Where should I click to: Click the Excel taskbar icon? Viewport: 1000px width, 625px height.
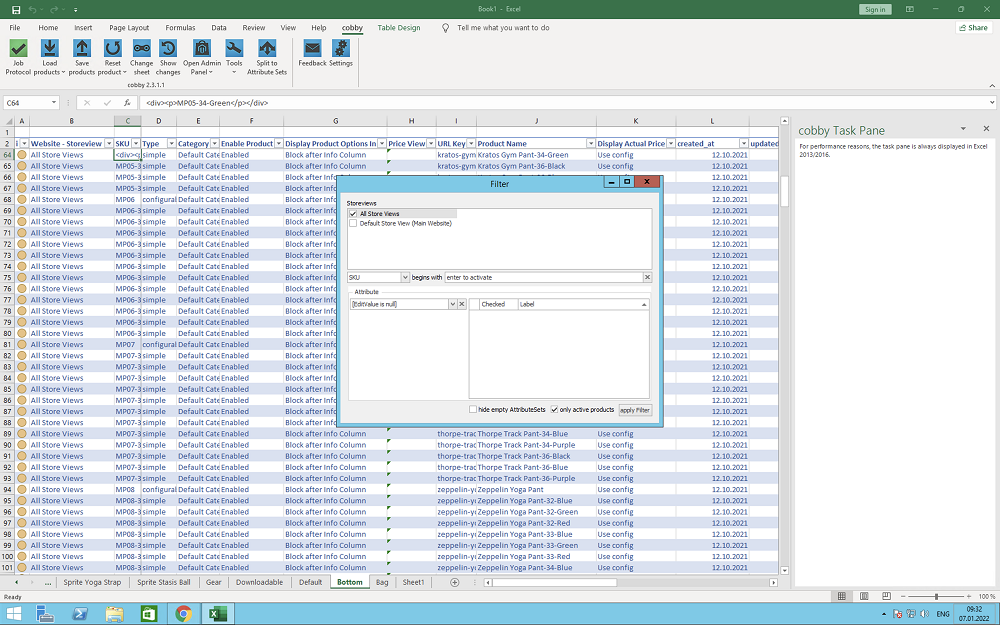(x=217, y=614)
